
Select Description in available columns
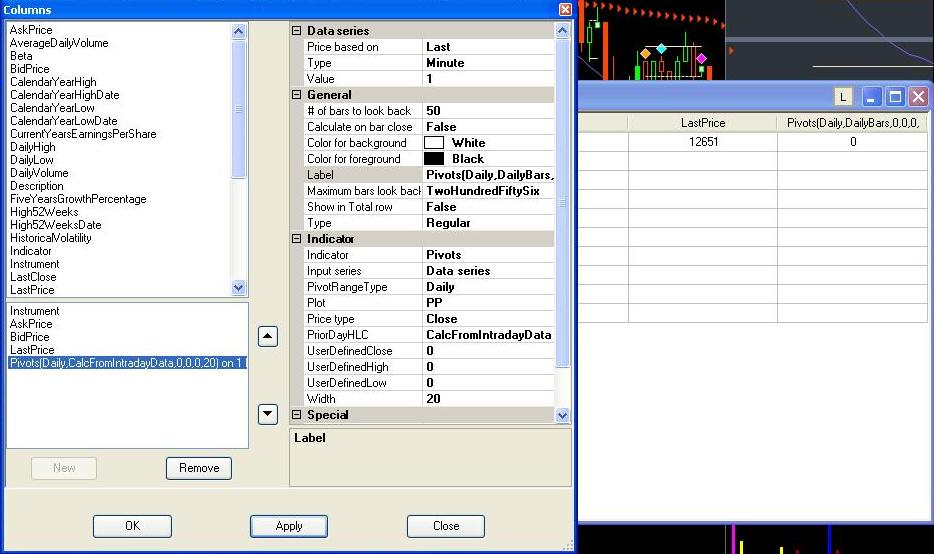point(36,186)
